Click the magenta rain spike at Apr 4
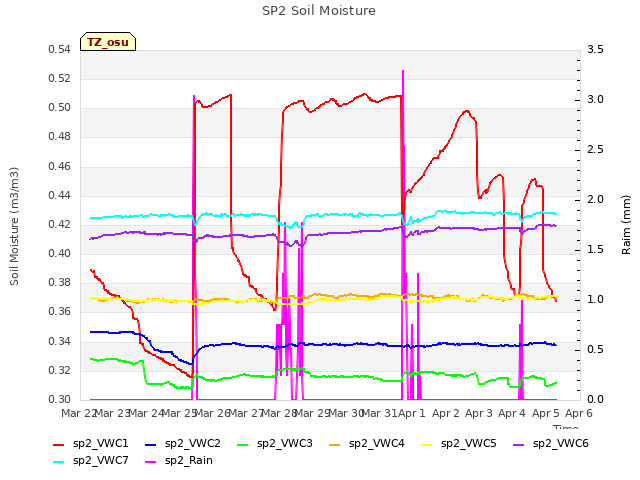 pos(521,351)
